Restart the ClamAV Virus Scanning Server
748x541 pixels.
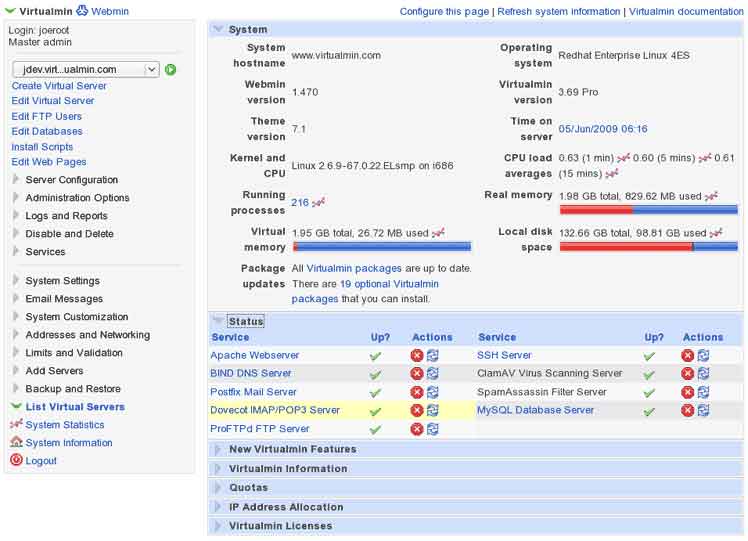pos(704,374)
